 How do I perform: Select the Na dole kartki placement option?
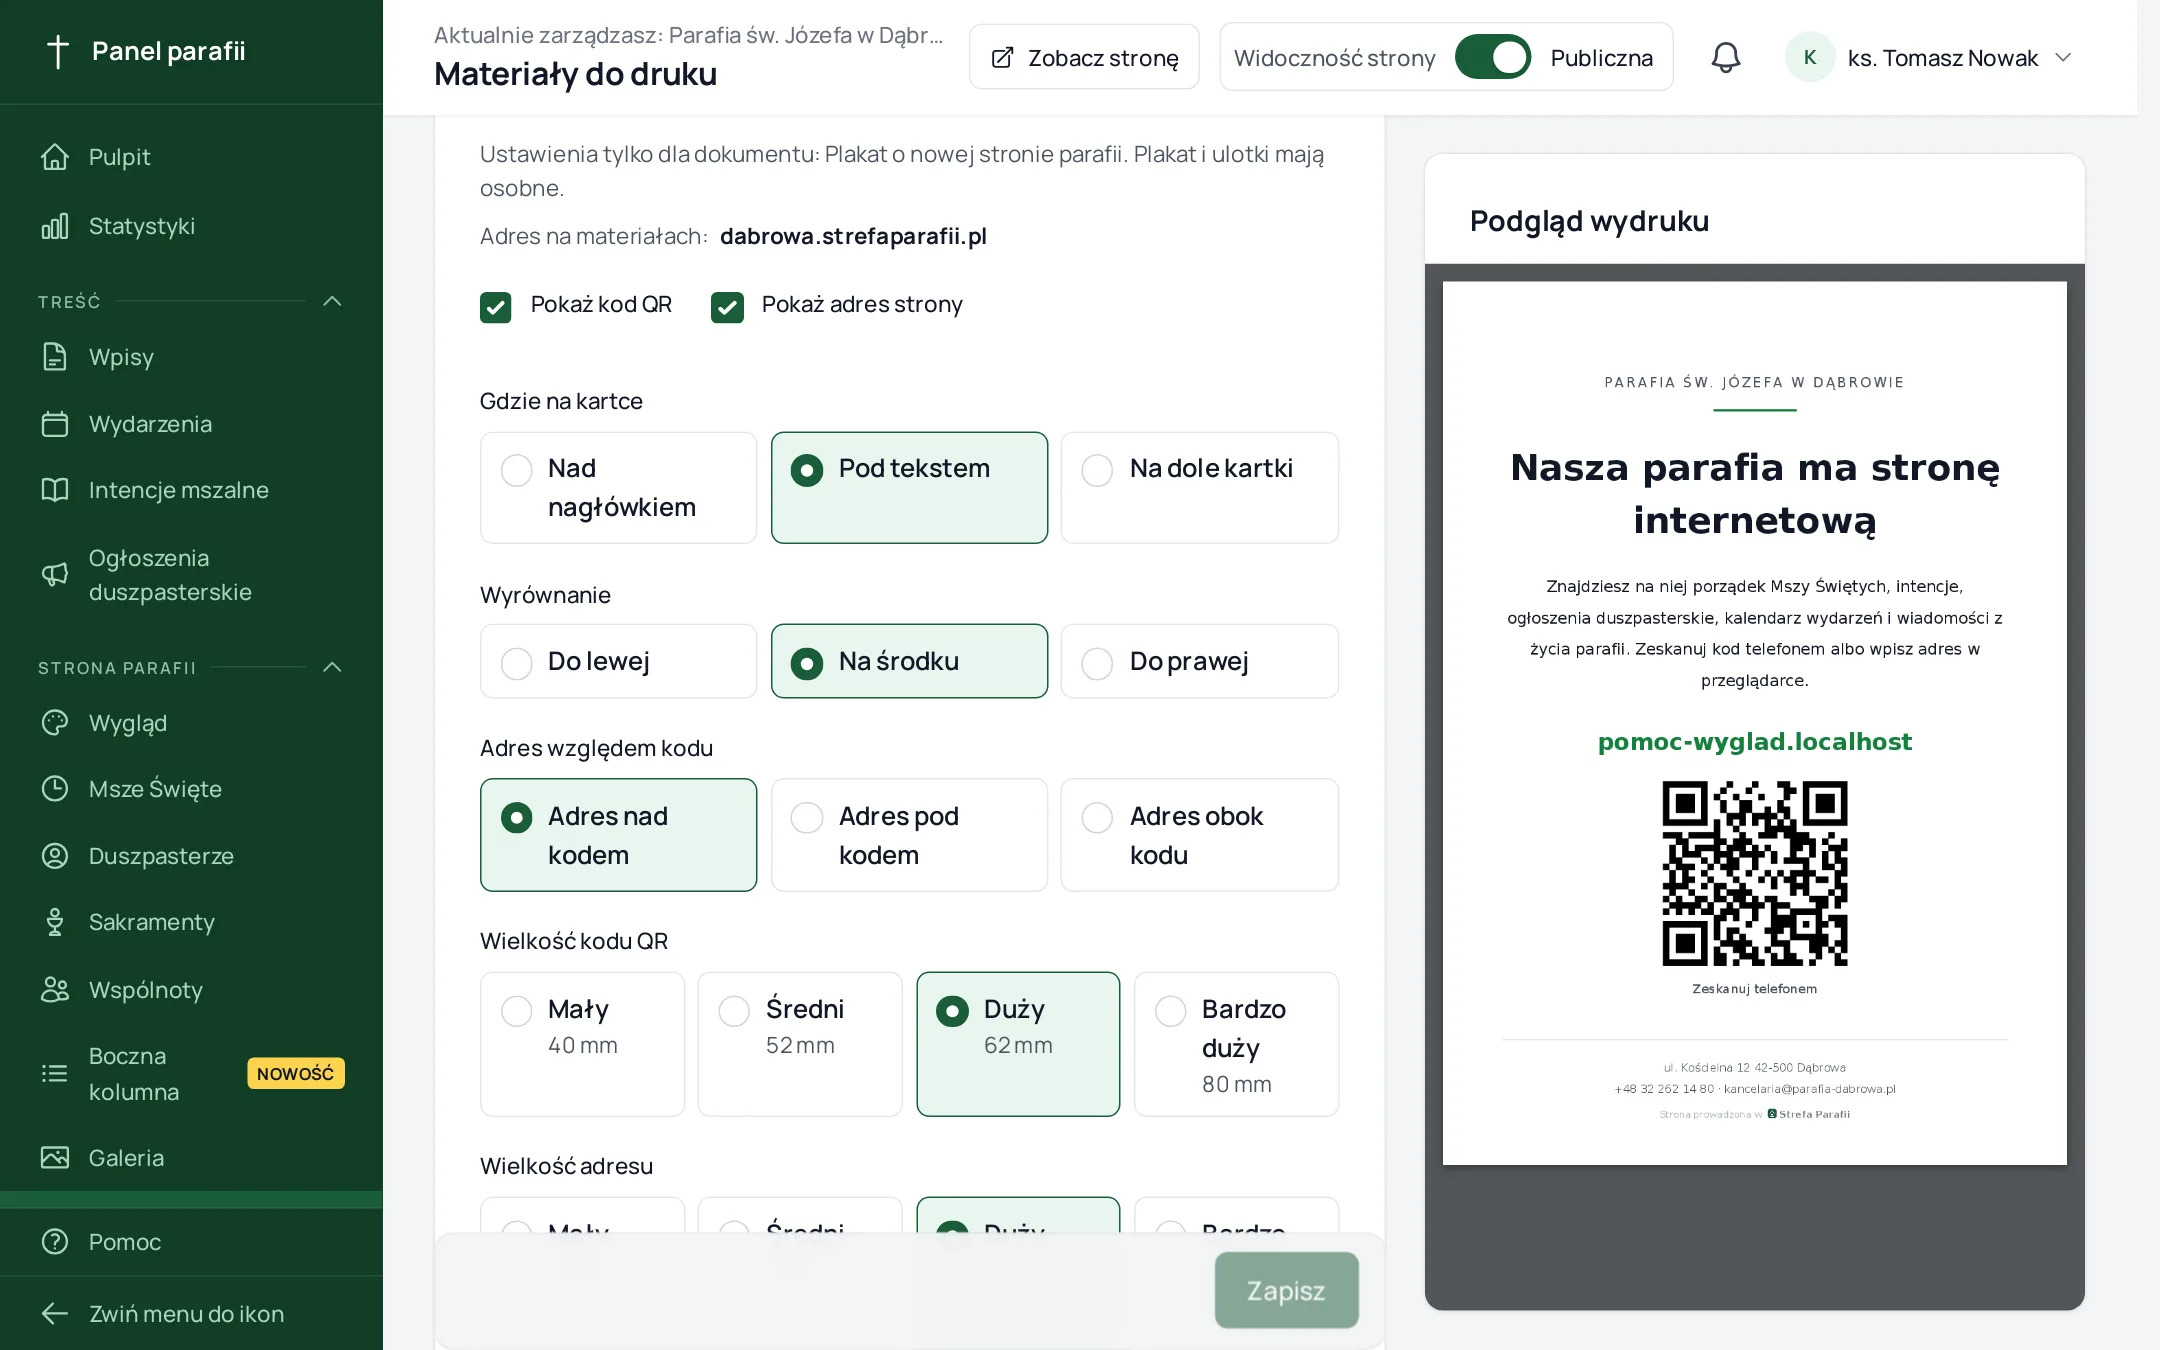click(x=1200, y=488)
